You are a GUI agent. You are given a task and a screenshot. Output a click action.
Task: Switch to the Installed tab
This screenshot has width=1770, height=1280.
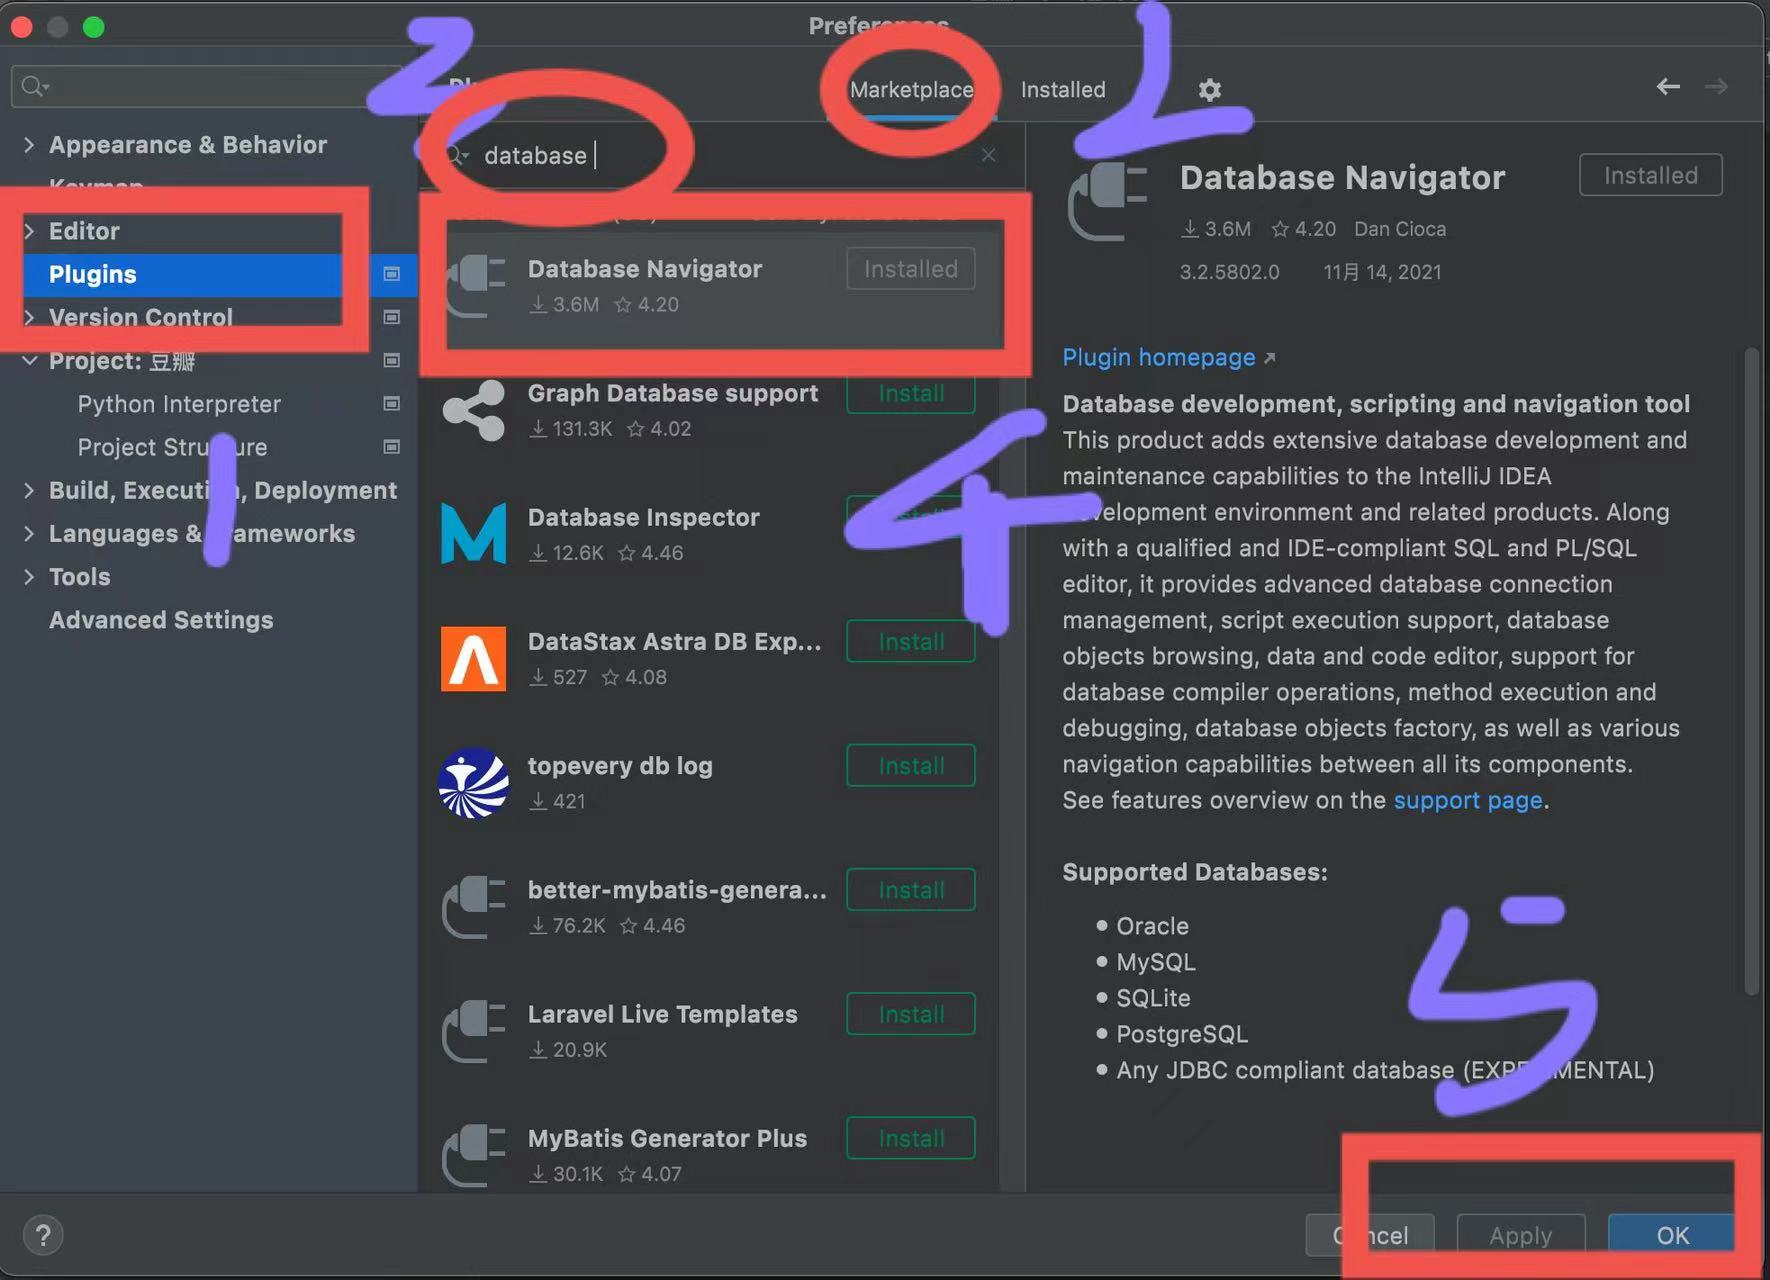1062,89
